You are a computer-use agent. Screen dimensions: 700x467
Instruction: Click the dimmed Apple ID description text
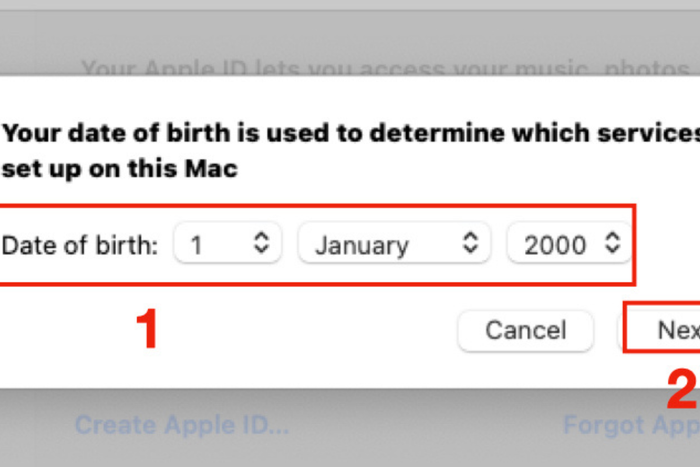pos(386,68)
